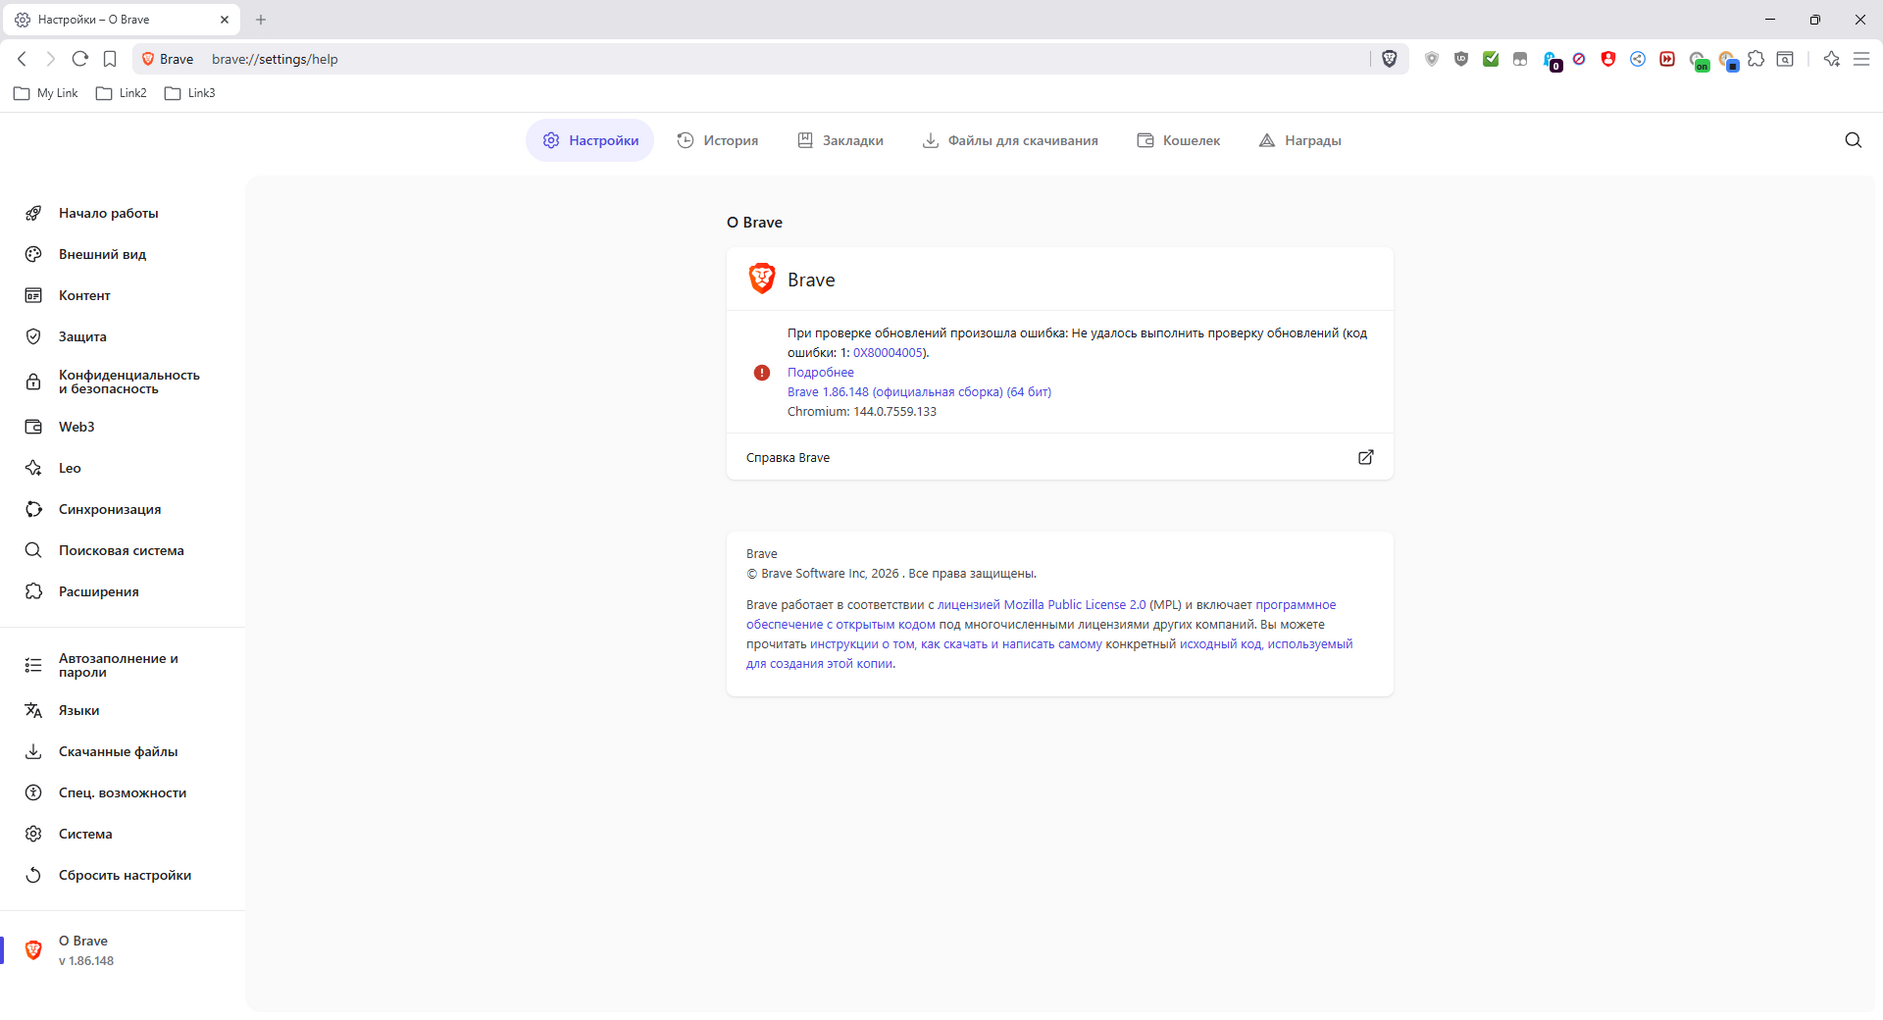The height and width of the screenshot is (1020, 1883).
Task: Open the Mozilla Public License 2.0 link
Action: pyautogui.click(x=1041, y=605)
